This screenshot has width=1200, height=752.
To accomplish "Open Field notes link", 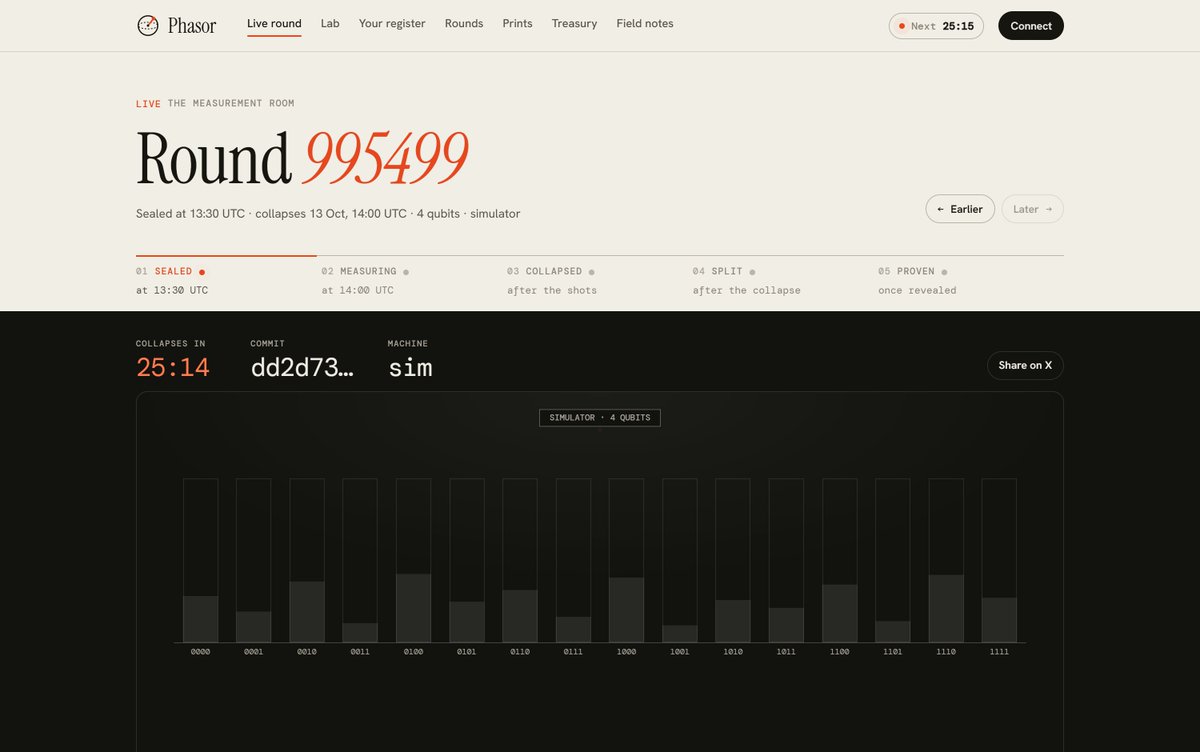I will tap(645, 23).
